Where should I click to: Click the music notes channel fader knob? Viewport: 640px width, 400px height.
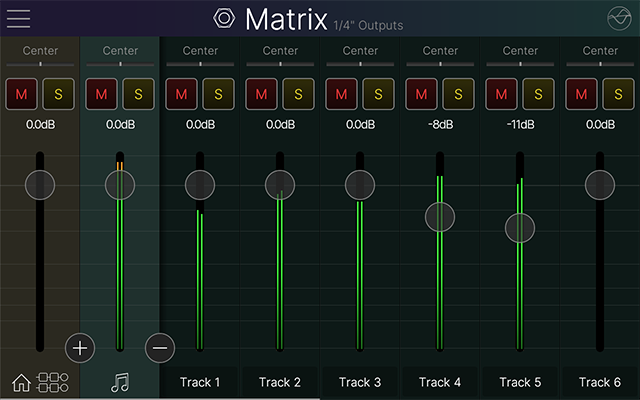pos(120,185)
